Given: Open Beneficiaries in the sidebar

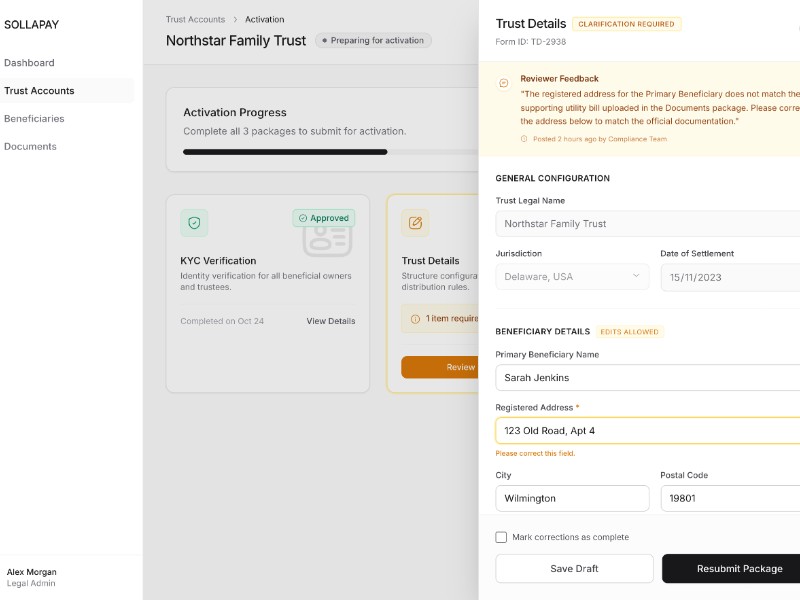Looking at the screenshot, I should click(x=34, y=119).
